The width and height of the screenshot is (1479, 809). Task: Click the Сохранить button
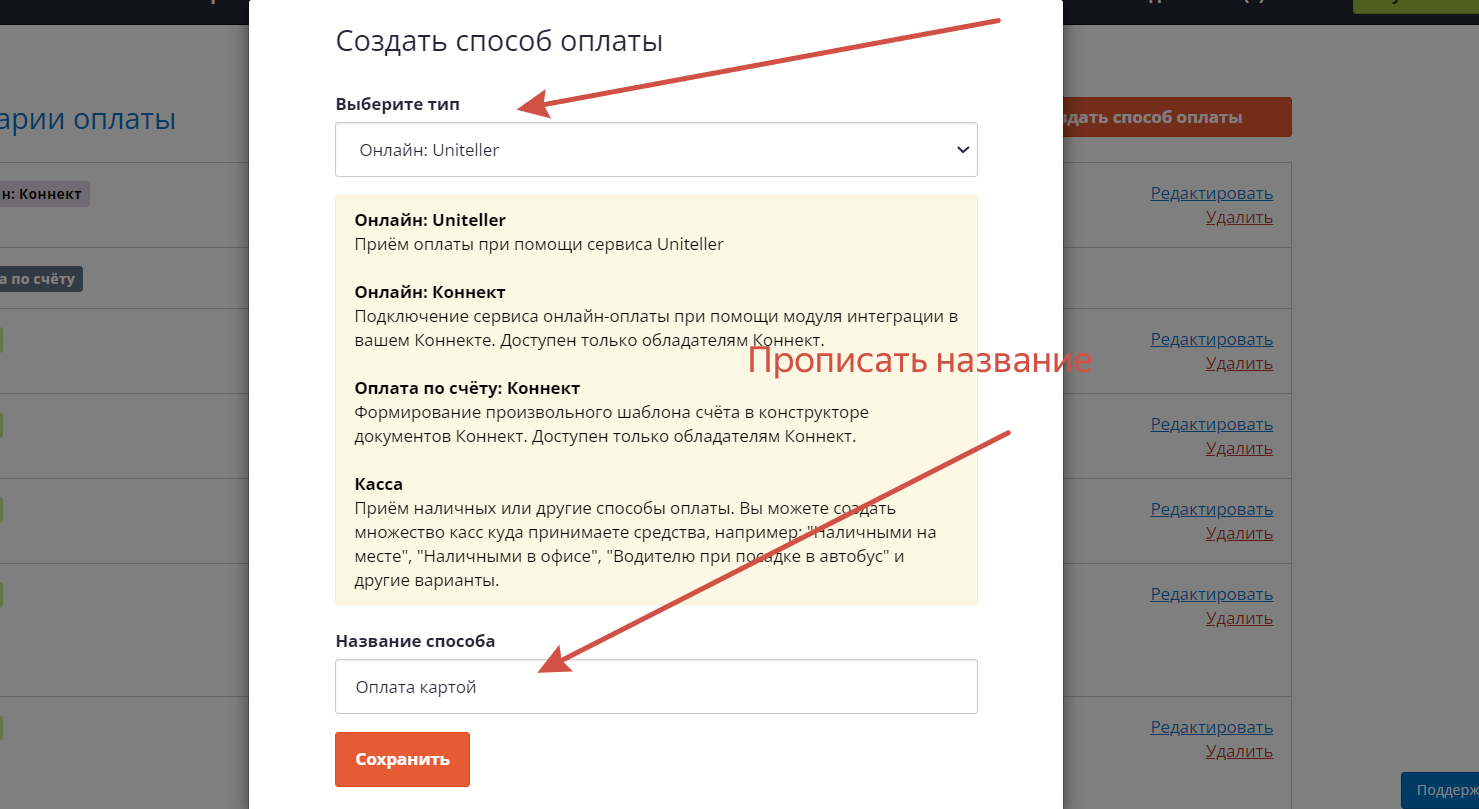click(402, 759)
